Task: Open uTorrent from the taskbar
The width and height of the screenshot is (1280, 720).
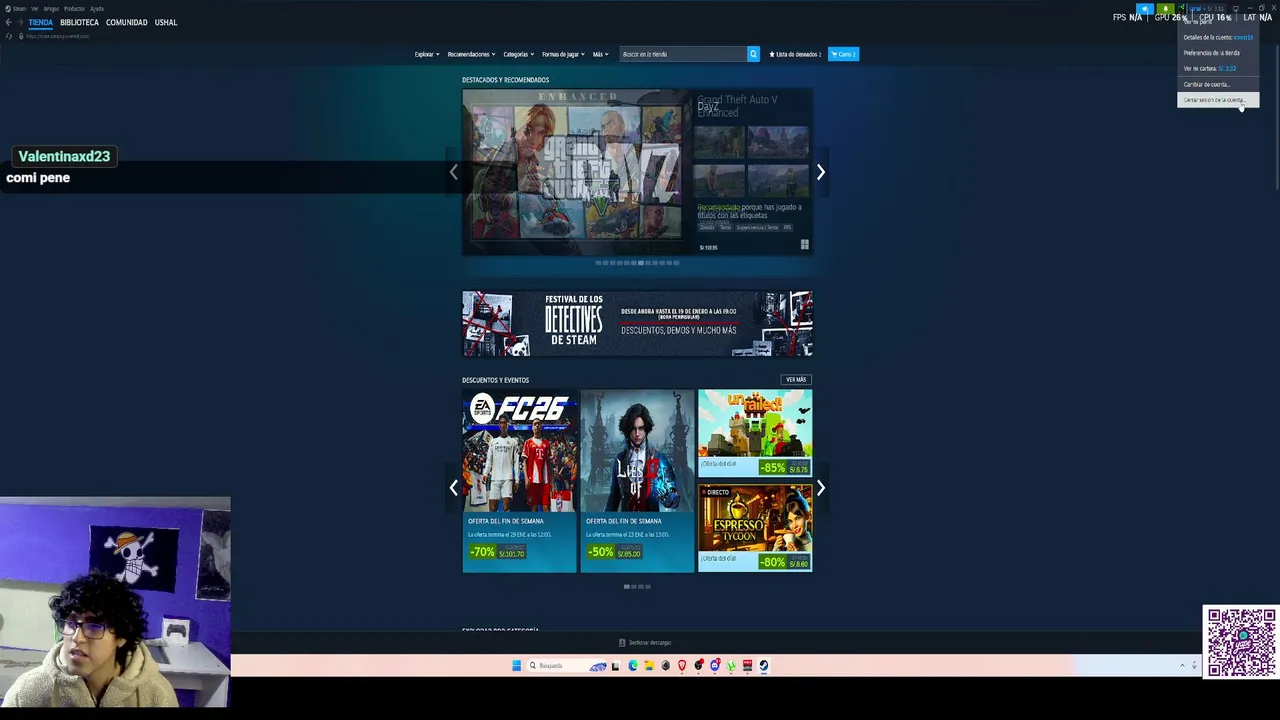Action: 731,666
